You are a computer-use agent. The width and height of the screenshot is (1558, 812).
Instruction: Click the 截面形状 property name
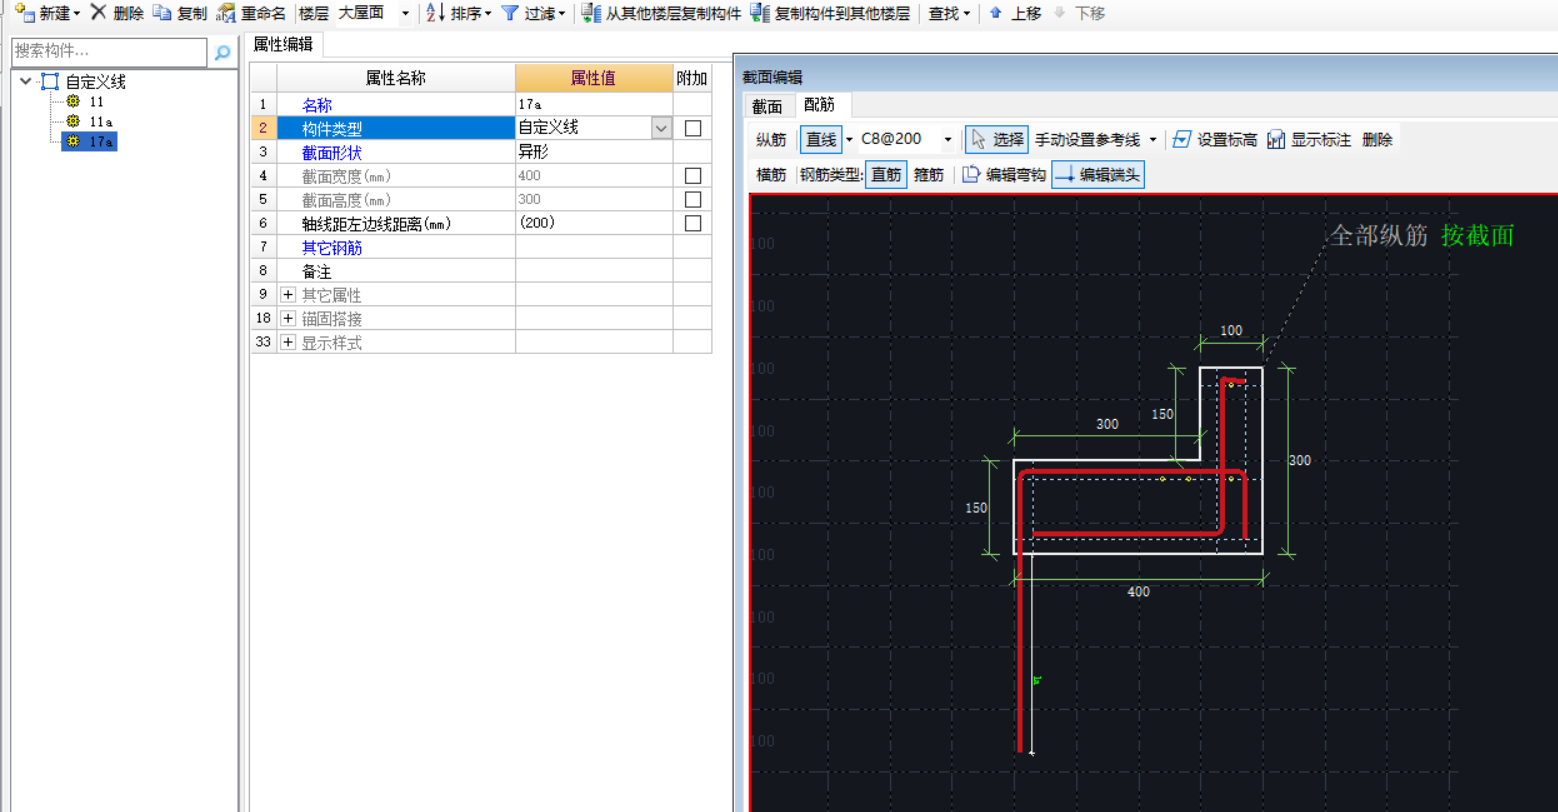[331, 152]
